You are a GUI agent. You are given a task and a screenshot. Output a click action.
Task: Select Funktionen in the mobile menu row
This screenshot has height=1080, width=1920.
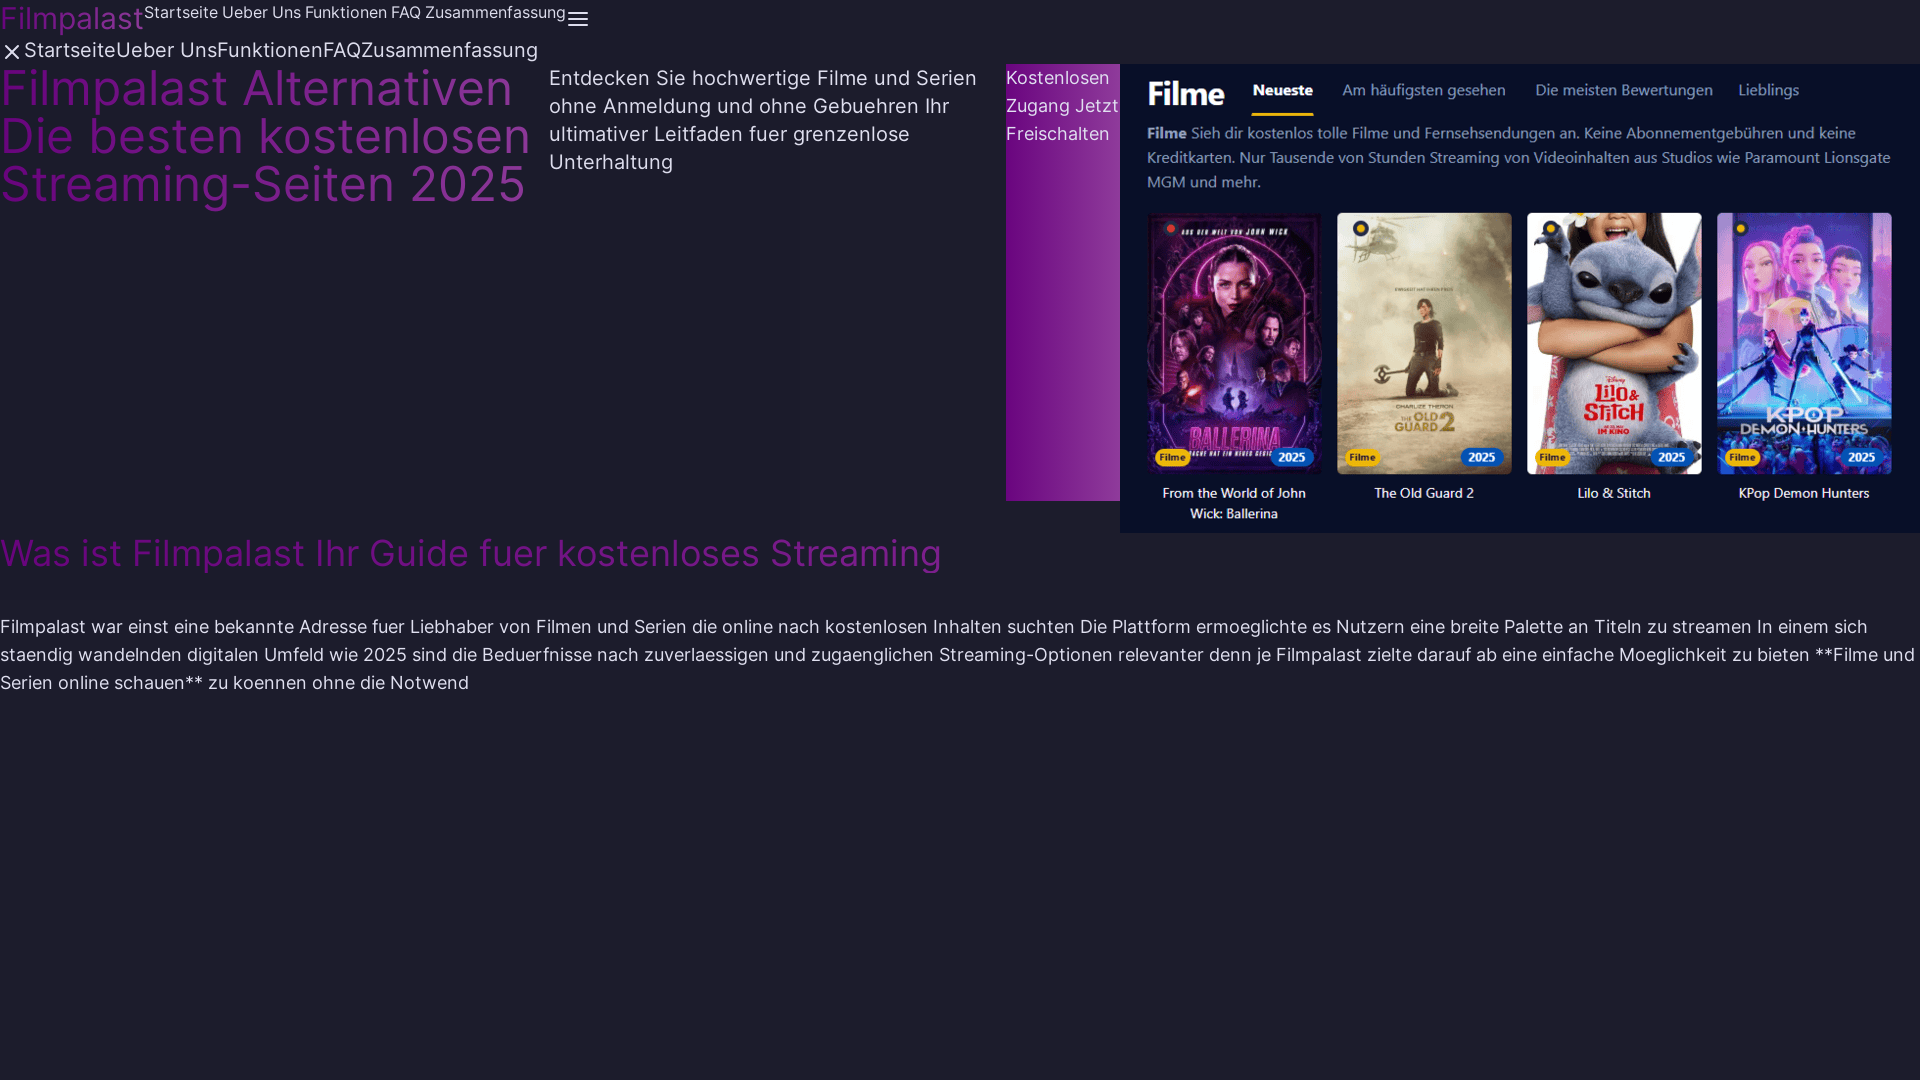(270, 50)
